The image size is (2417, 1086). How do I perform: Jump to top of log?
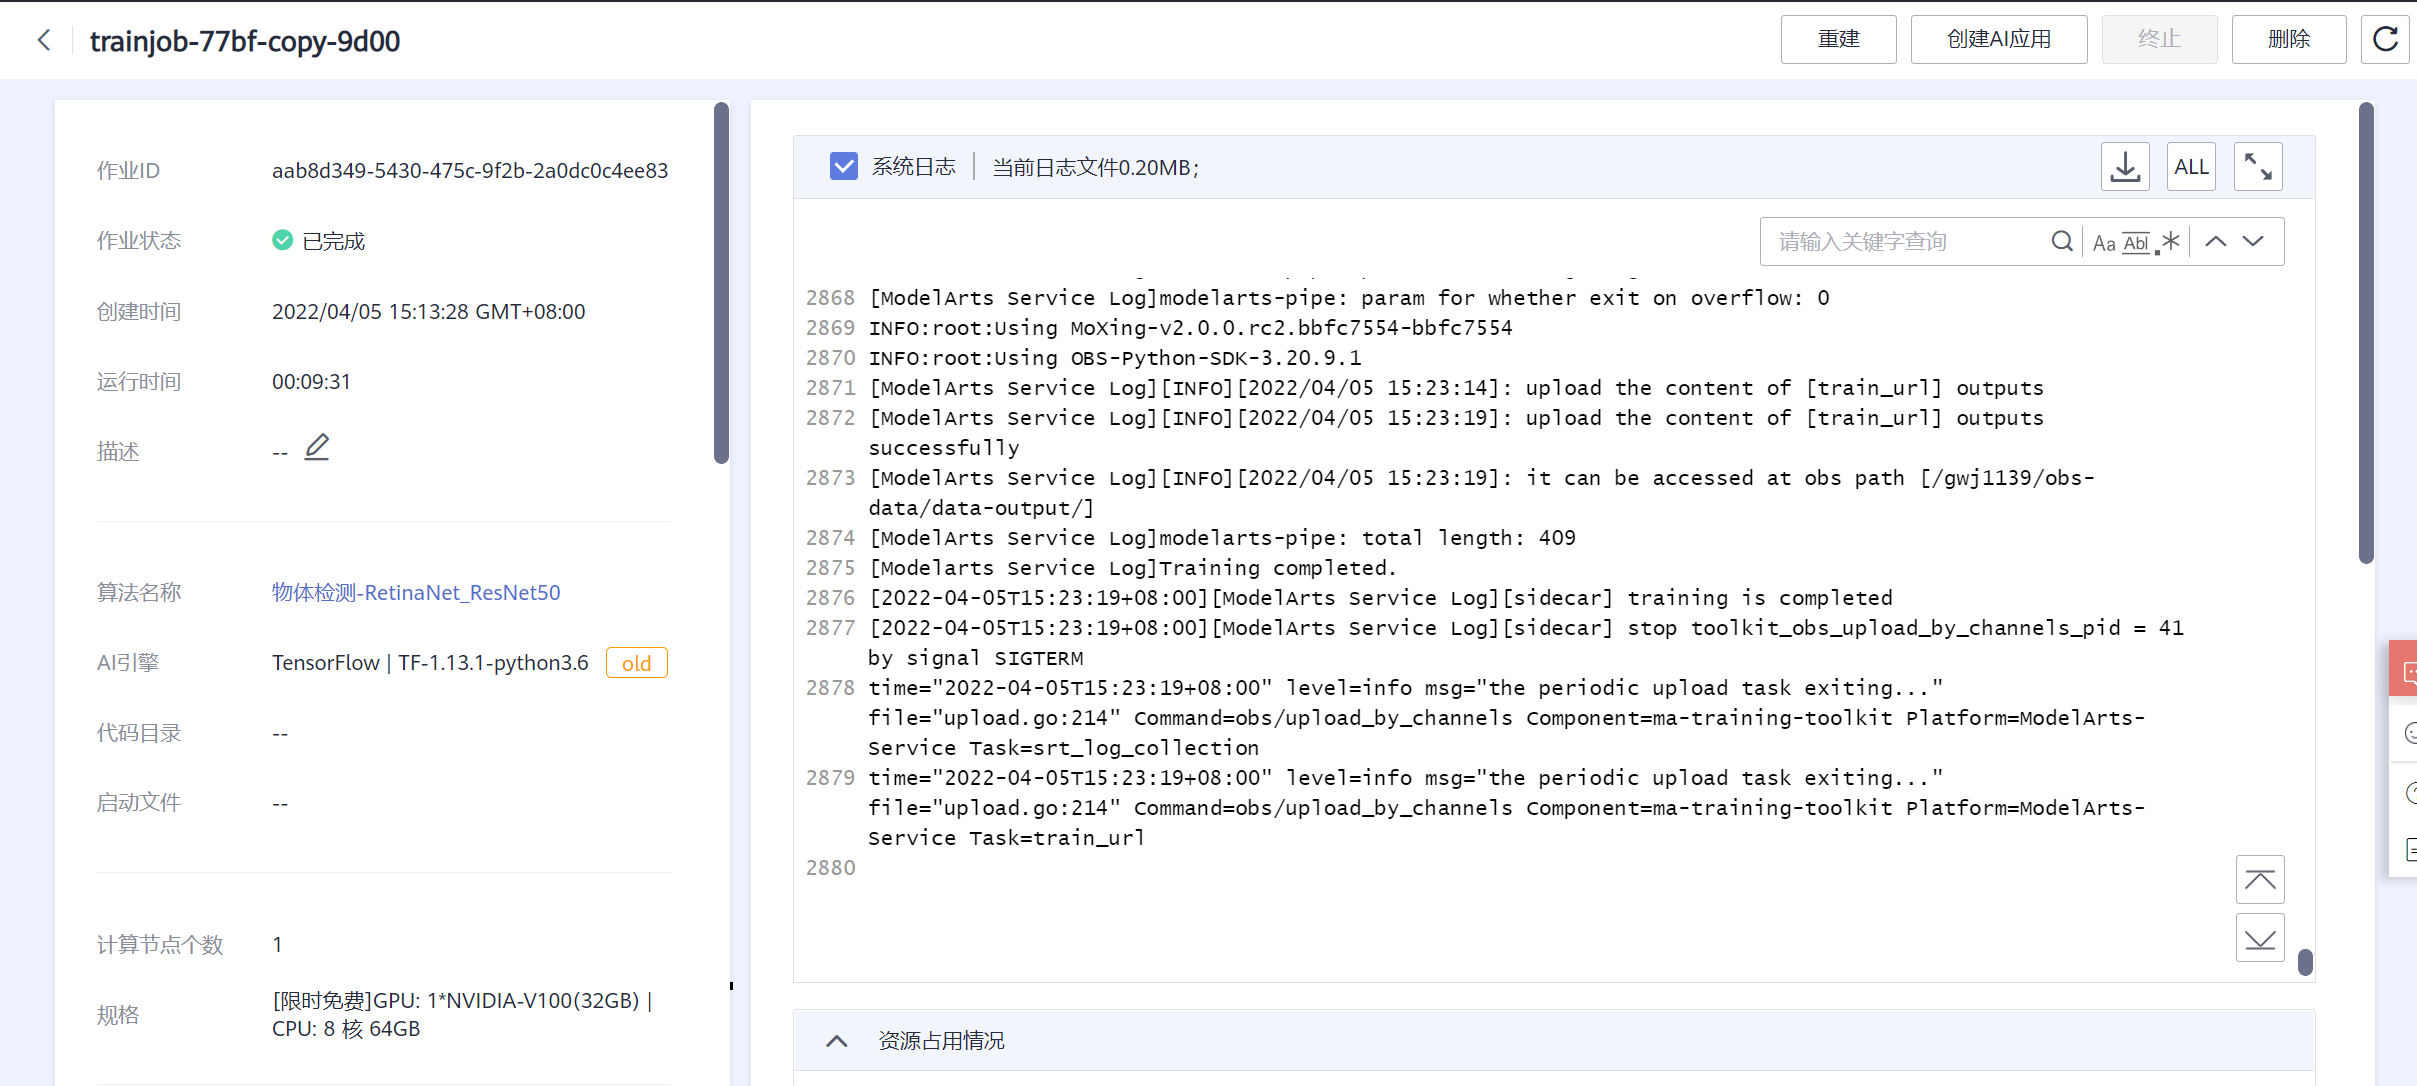point(2259,880)
